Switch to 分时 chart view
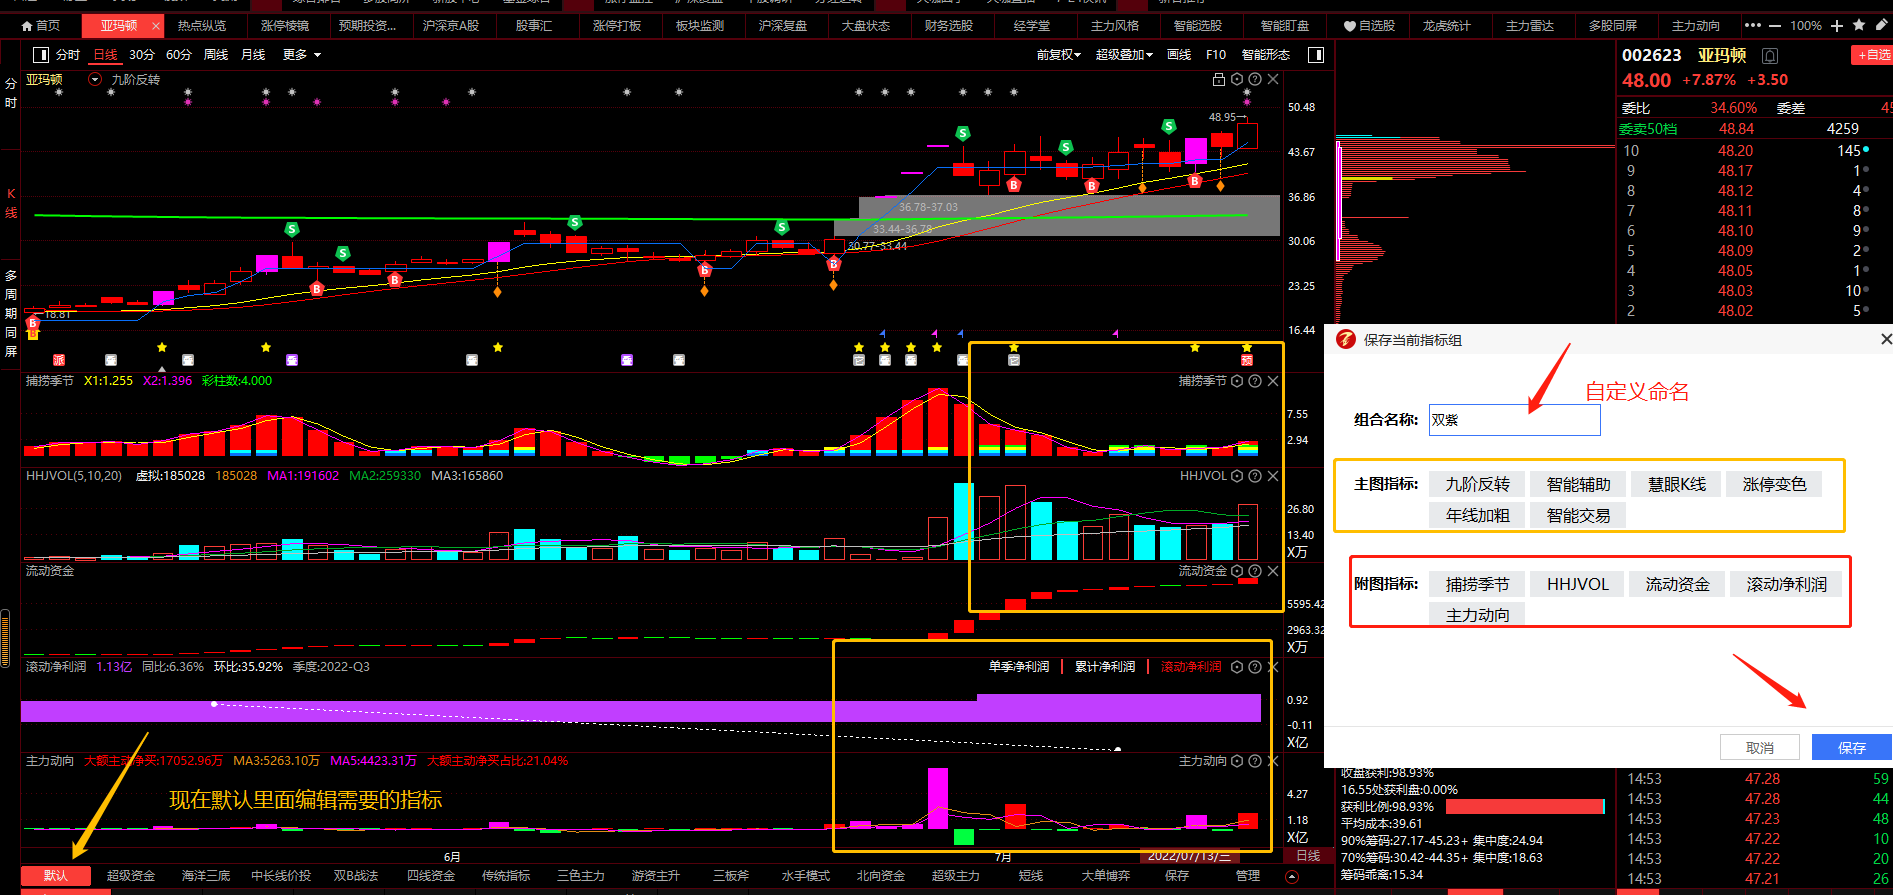Image resolution: width=1893 pixels, height=895 pixels. point(68,55)
